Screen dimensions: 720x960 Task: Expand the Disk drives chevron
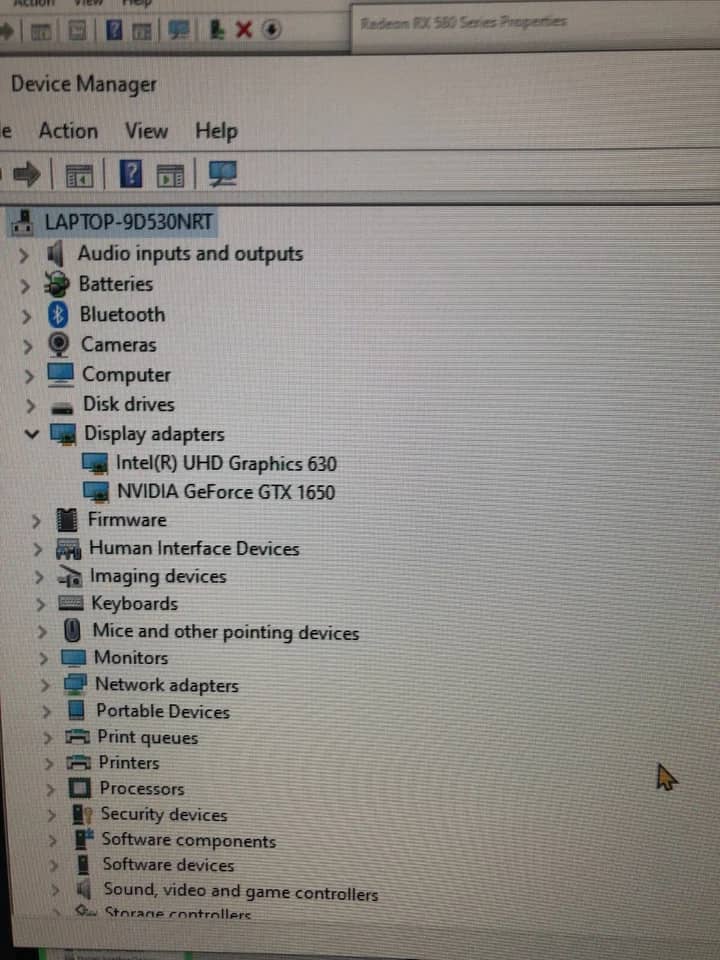(31, 406)
